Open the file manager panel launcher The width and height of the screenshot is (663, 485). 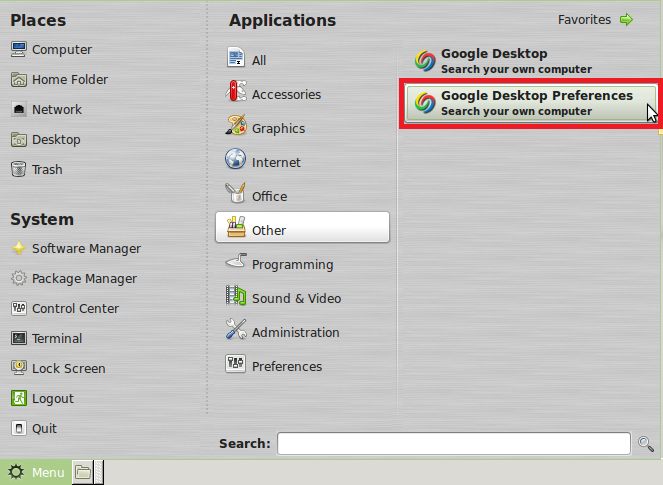coord(83,472)
